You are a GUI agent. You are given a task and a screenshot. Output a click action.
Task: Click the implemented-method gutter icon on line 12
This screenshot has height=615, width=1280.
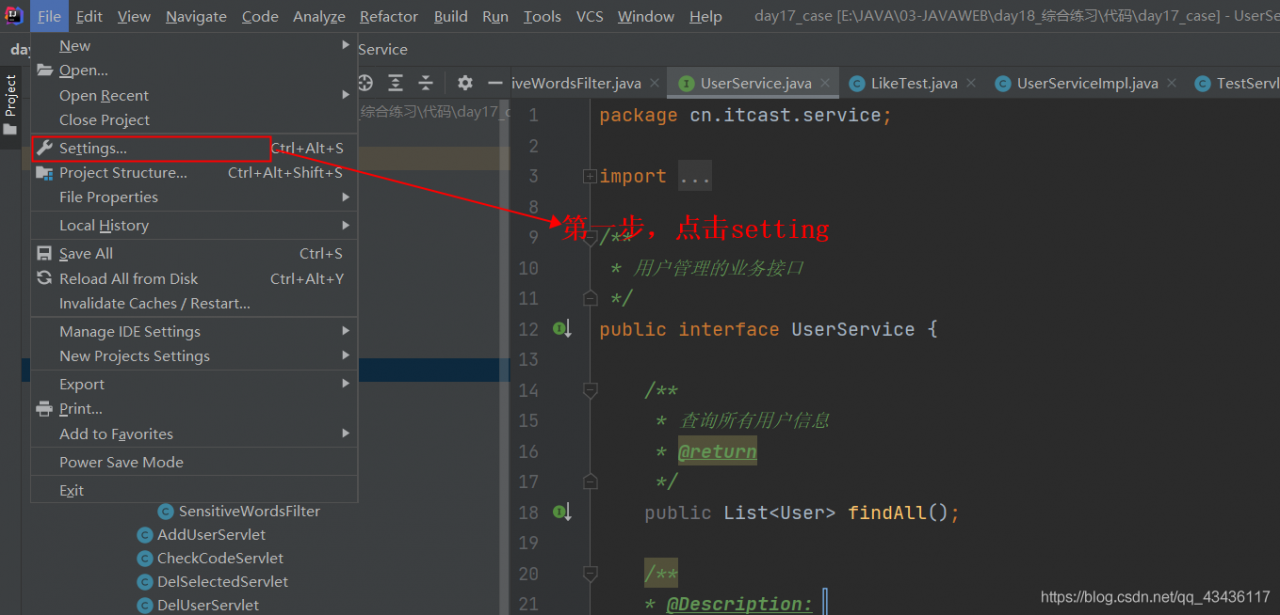click(x=562, y=329)
